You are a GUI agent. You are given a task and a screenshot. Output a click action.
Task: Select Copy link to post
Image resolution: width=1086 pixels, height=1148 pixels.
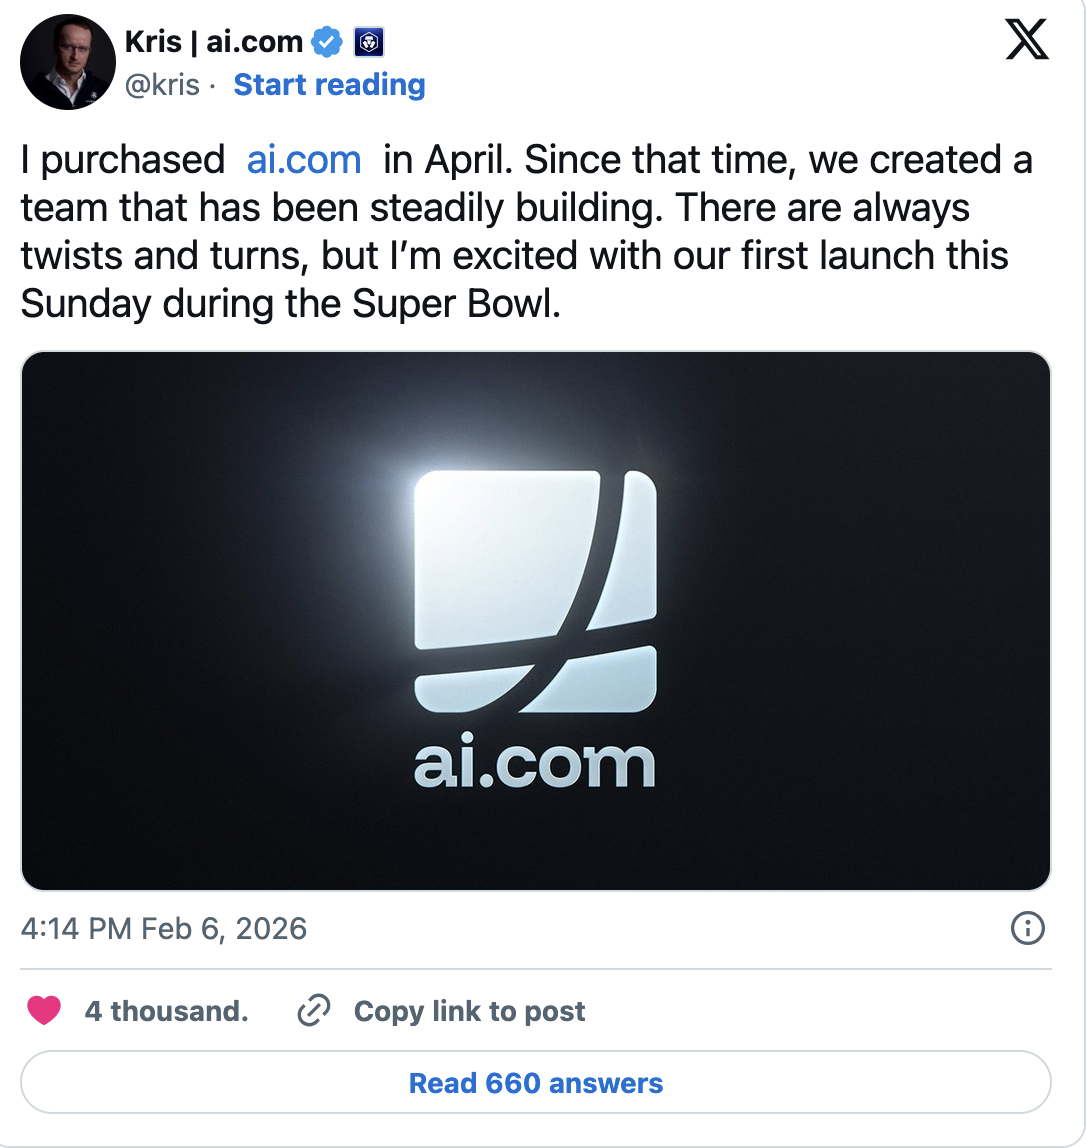click(467, 1011)
